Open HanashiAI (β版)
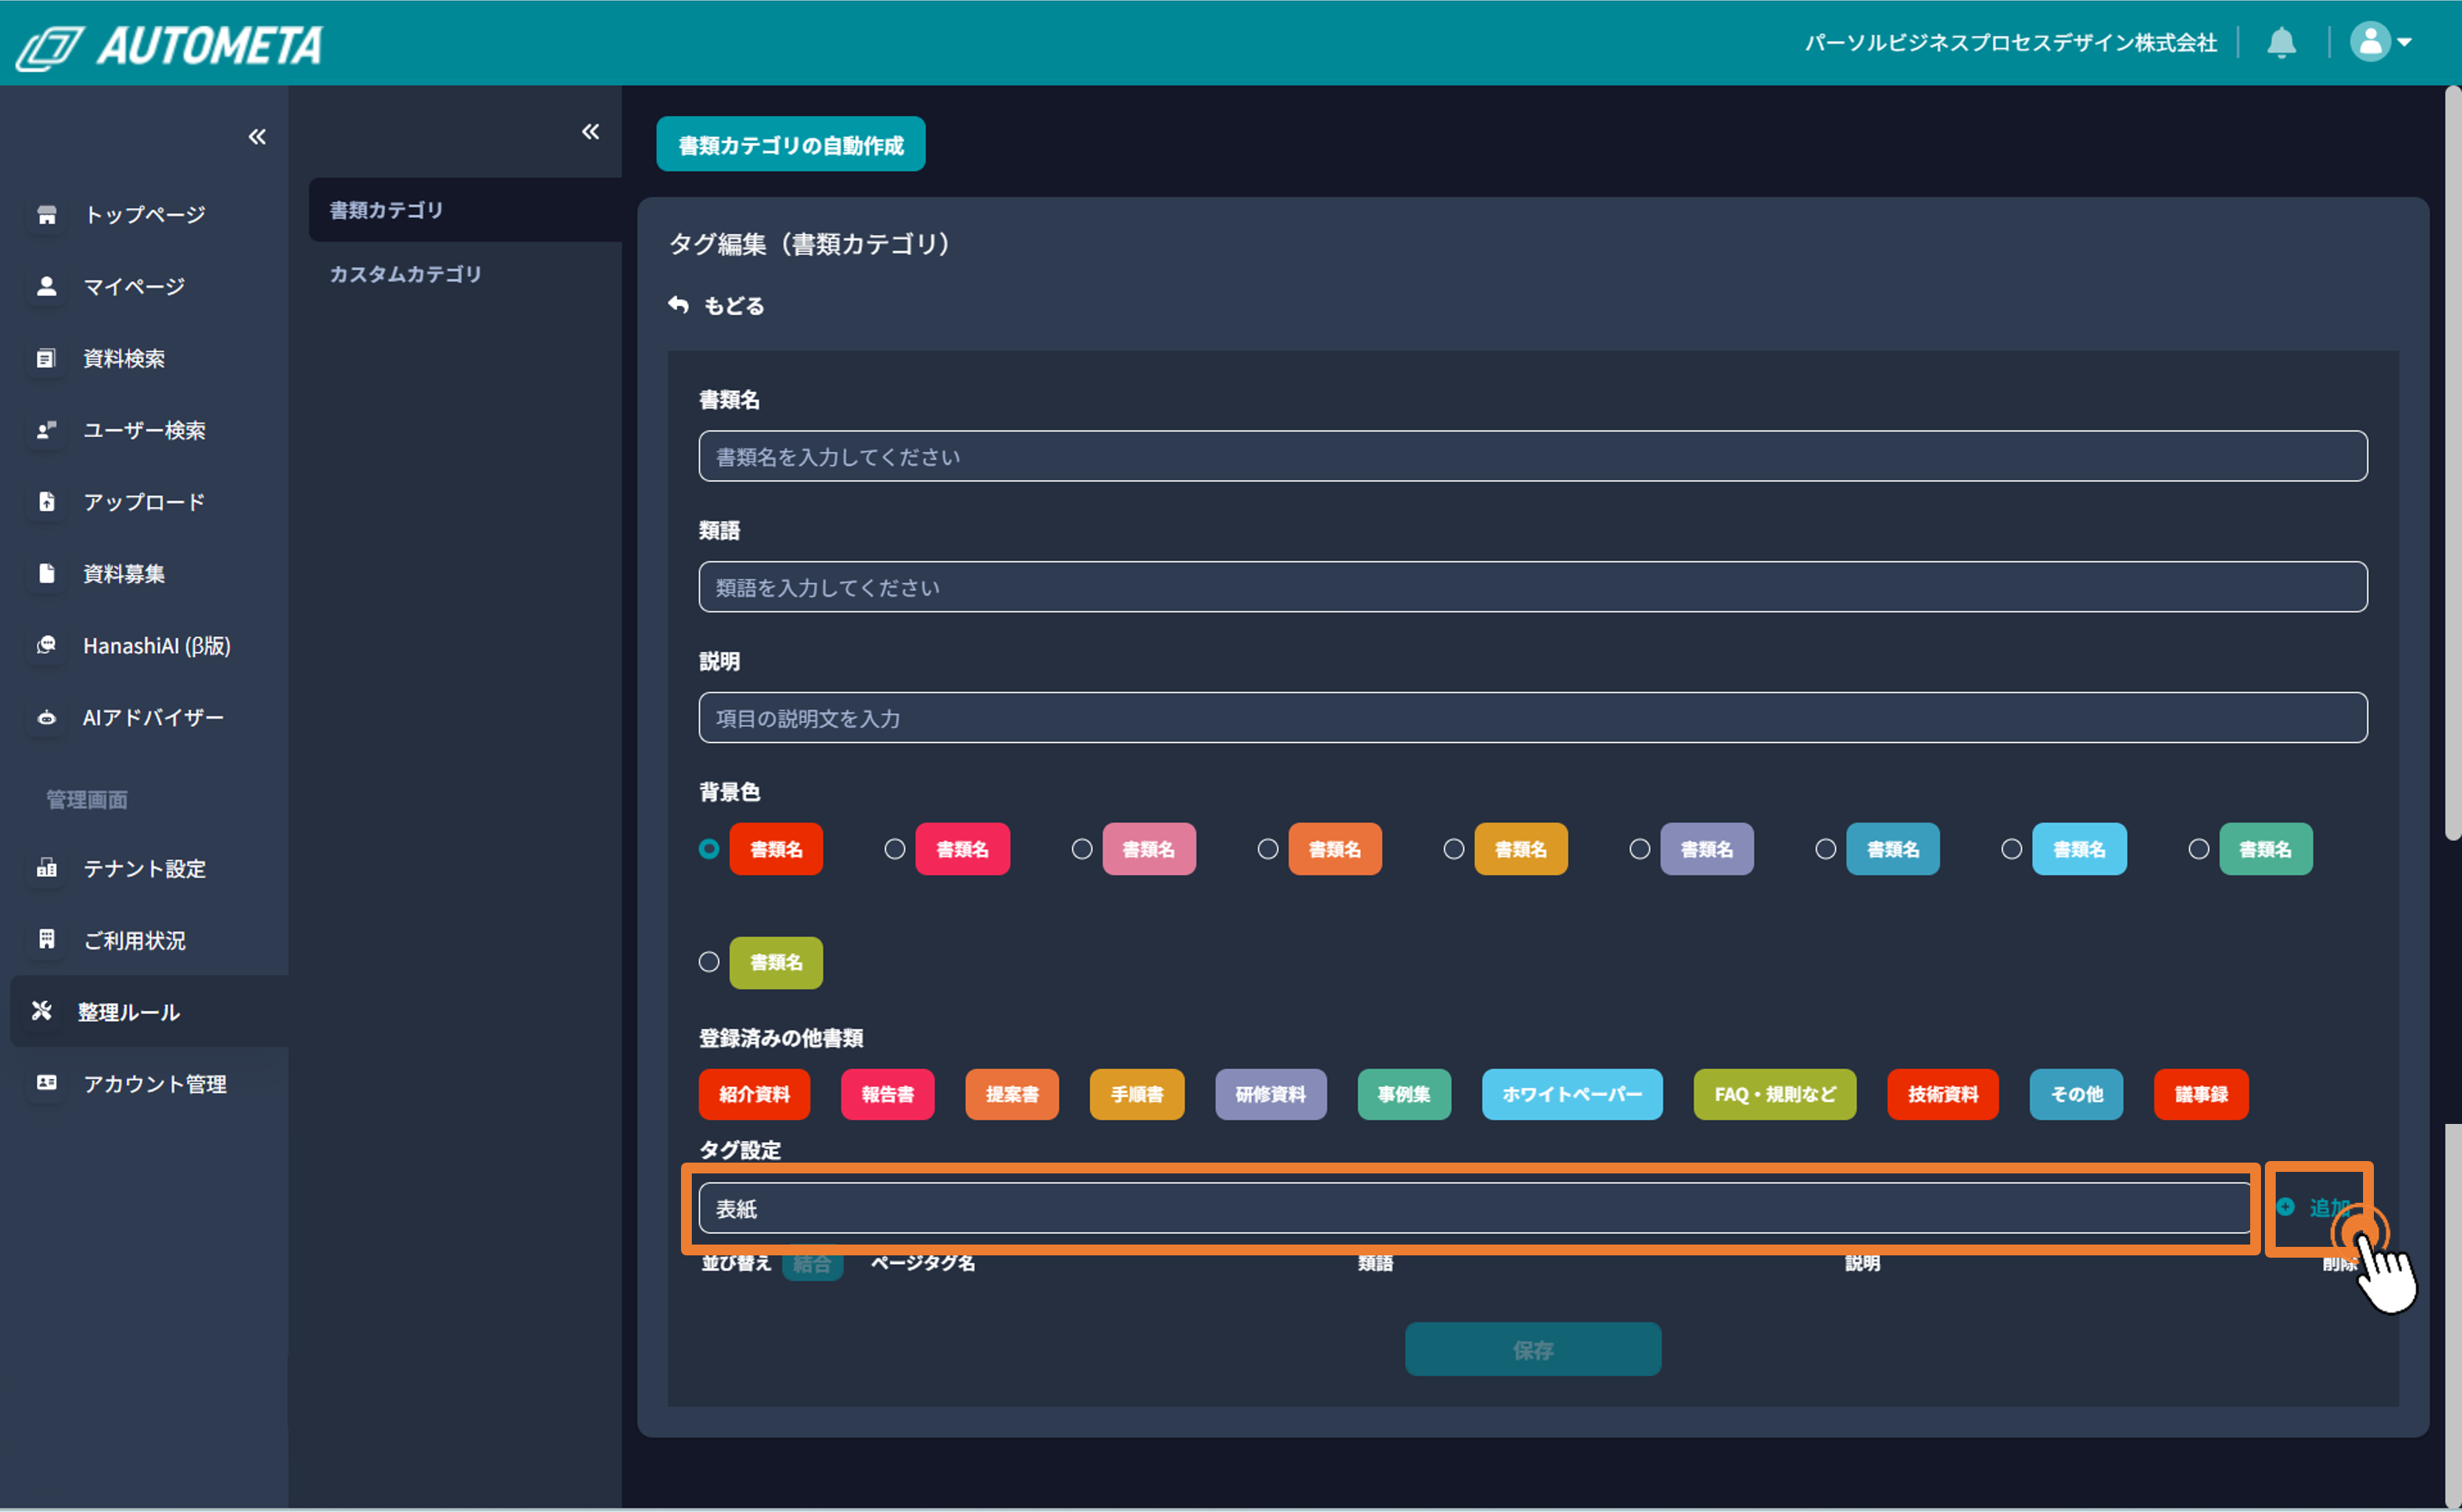2462x1512 pixels. point(156,645)
